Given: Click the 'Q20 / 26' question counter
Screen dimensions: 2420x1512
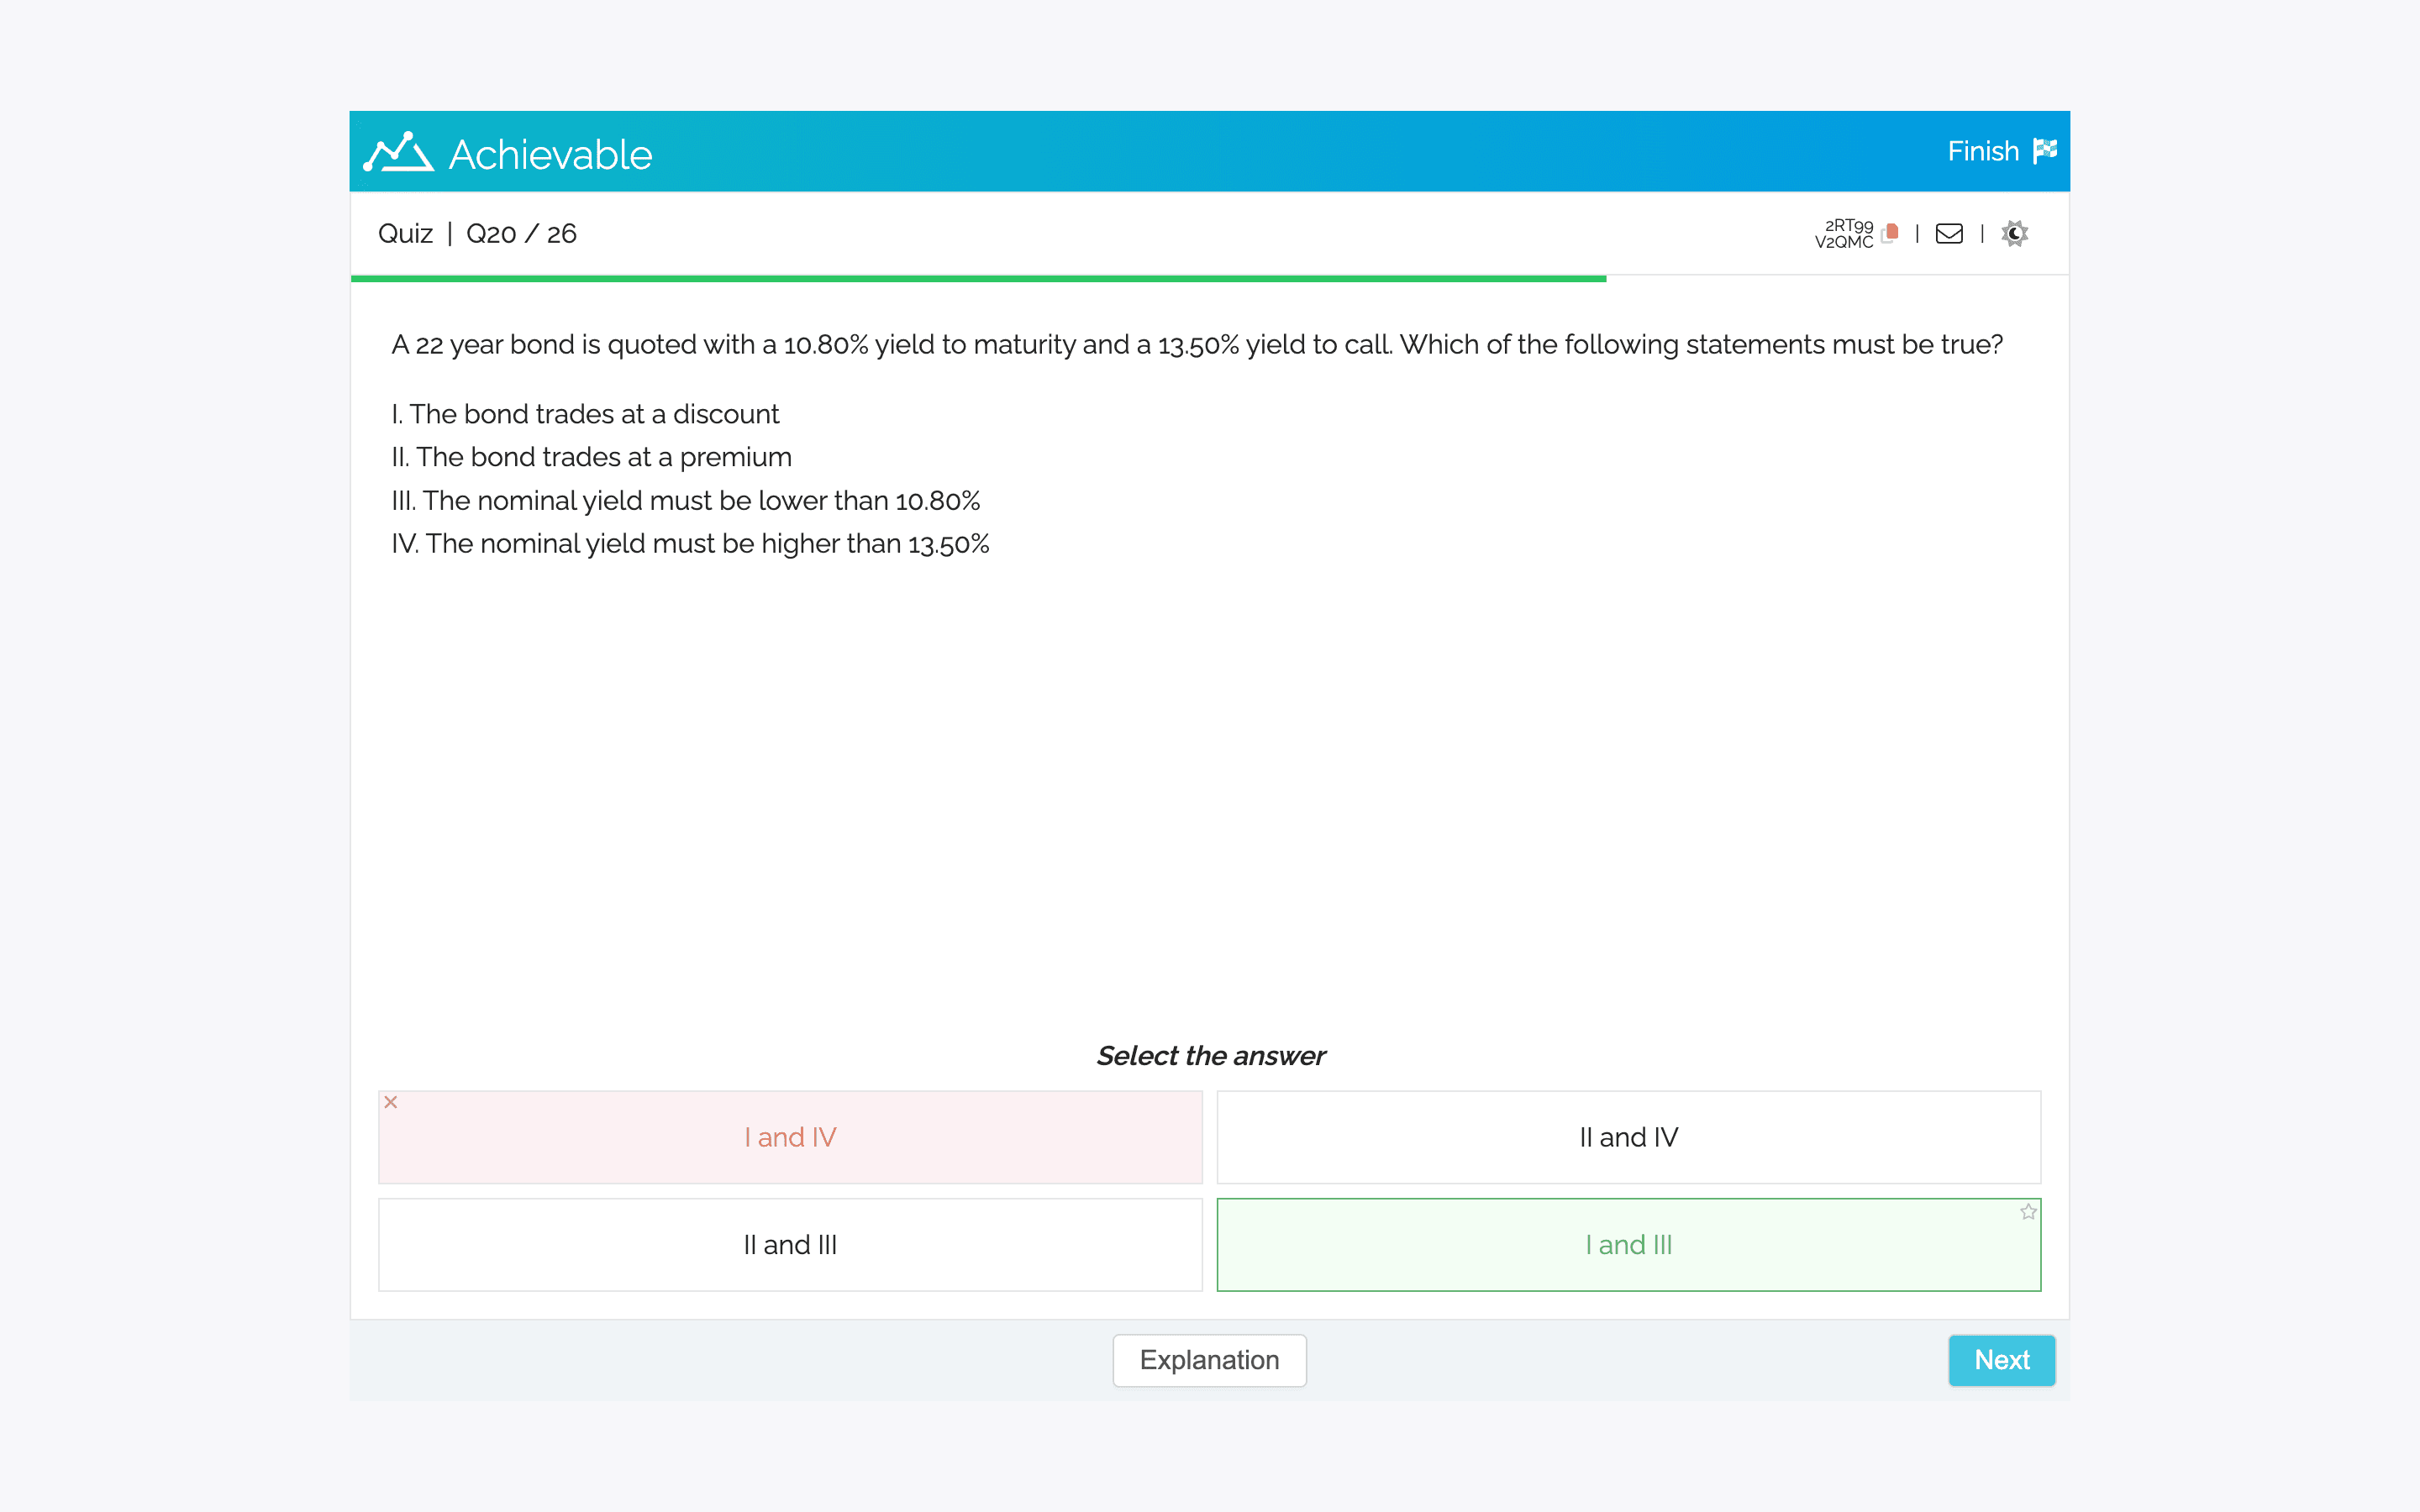Looking at the screenshot, I should click(521, 234).
